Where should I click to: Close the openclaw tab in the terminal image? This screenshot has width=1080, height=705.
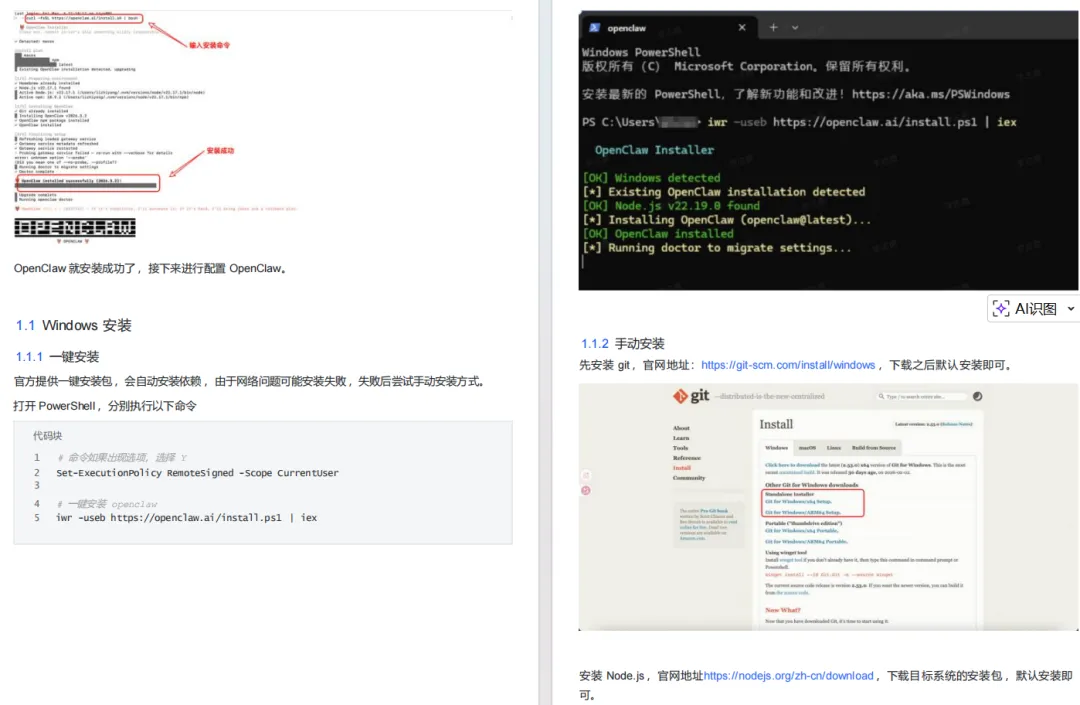pyautogui.click(x=742, y=28)
